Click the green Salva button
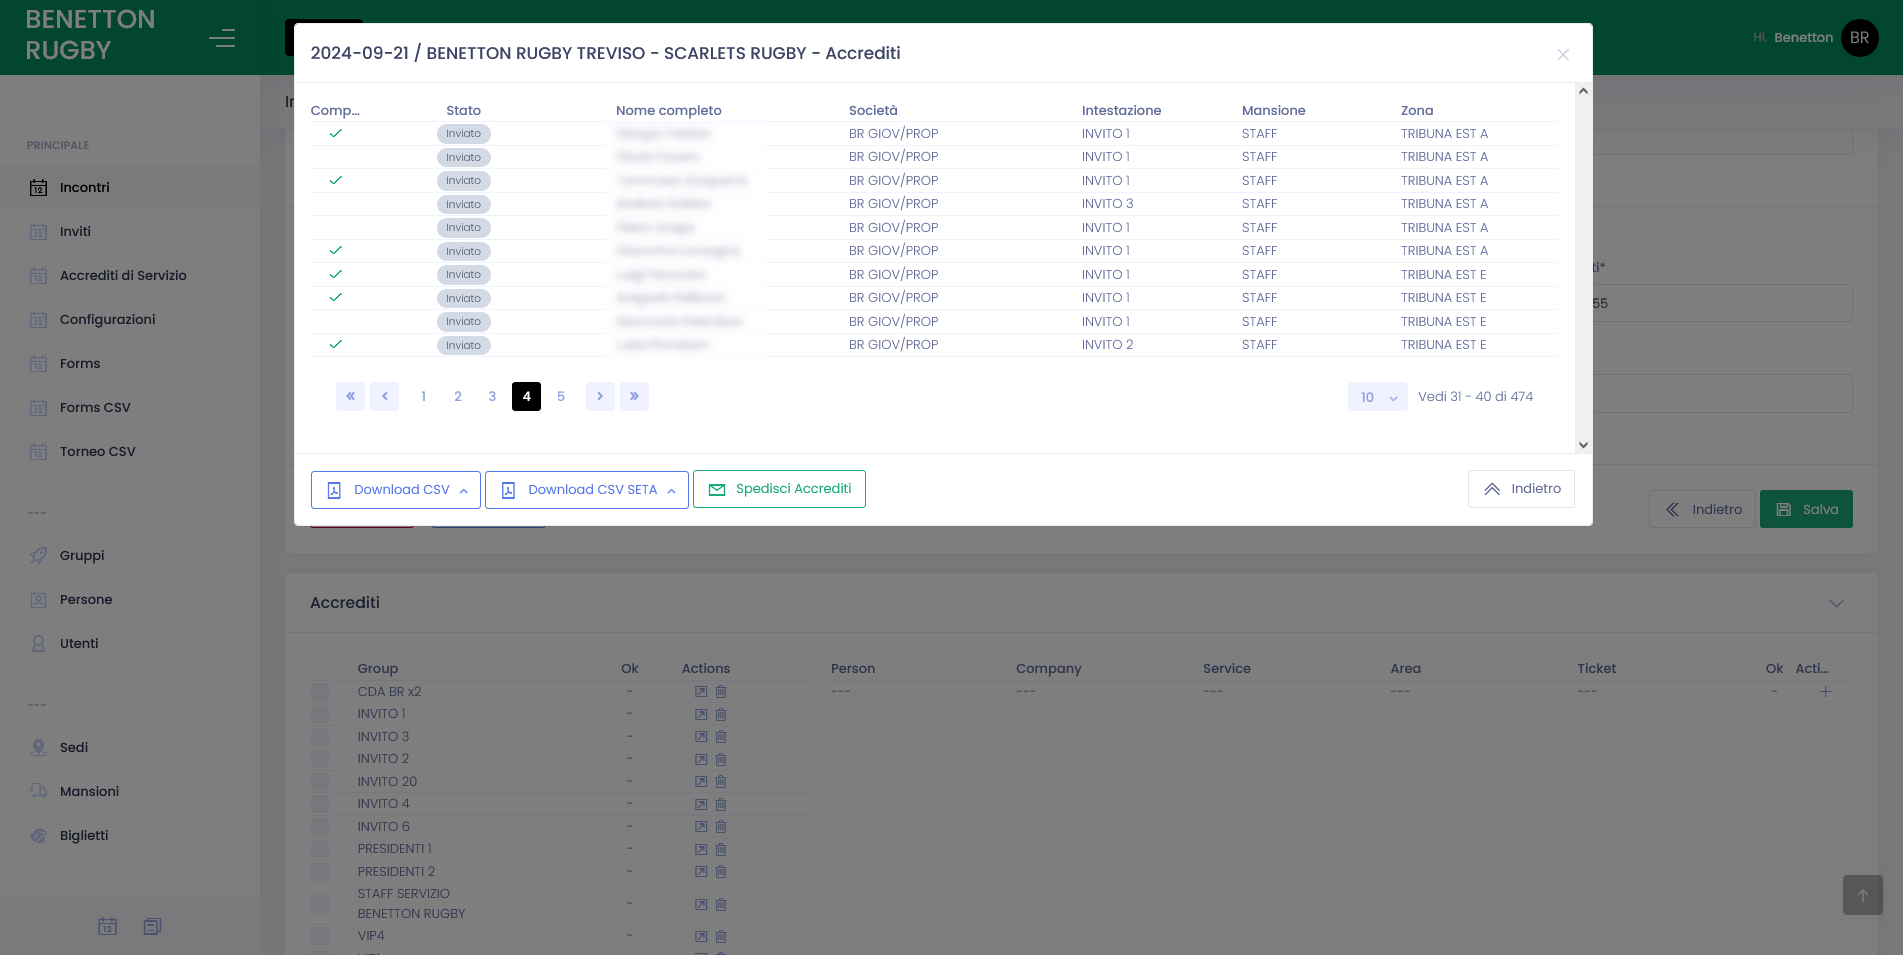 click(x=1806, y=509)
